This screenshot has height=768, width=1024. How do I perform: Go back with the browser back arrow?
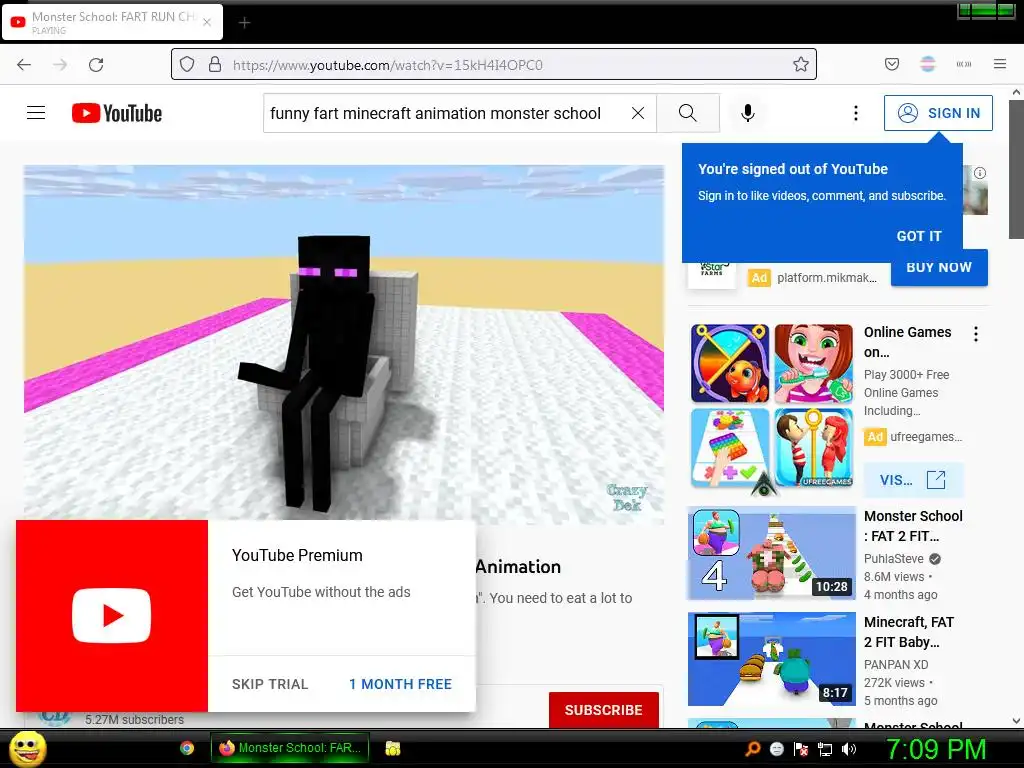(x=24, y=65)
